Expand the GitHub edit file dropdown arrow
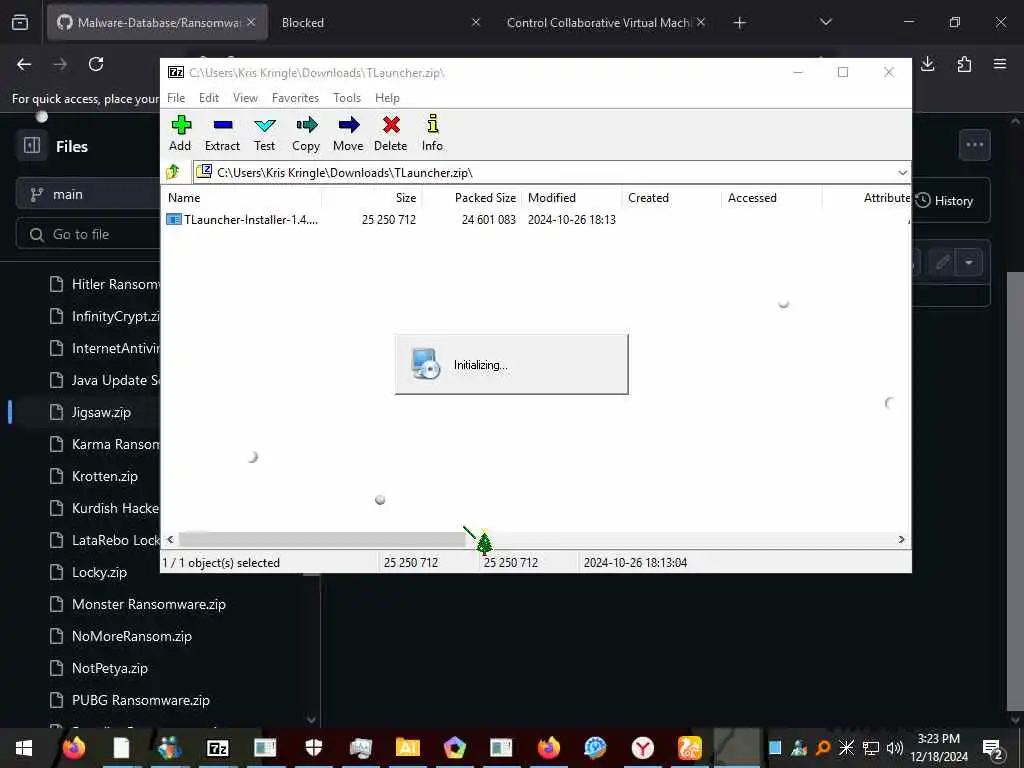The width and height of the screenshot is (1024, 768). (x=969, y=263)
